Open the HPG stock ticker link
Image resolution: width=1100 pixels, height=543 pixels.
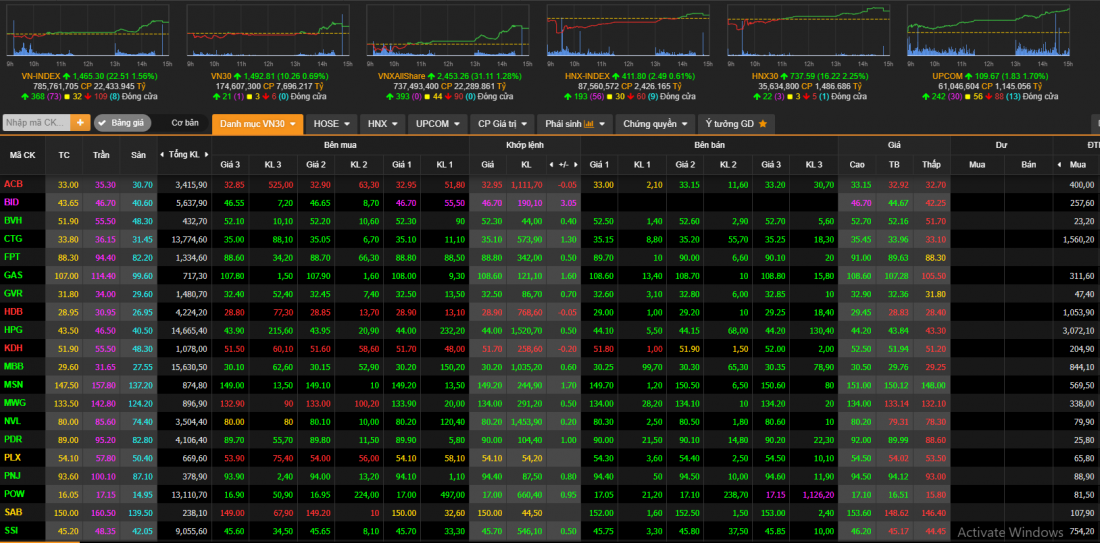point(13,330)
